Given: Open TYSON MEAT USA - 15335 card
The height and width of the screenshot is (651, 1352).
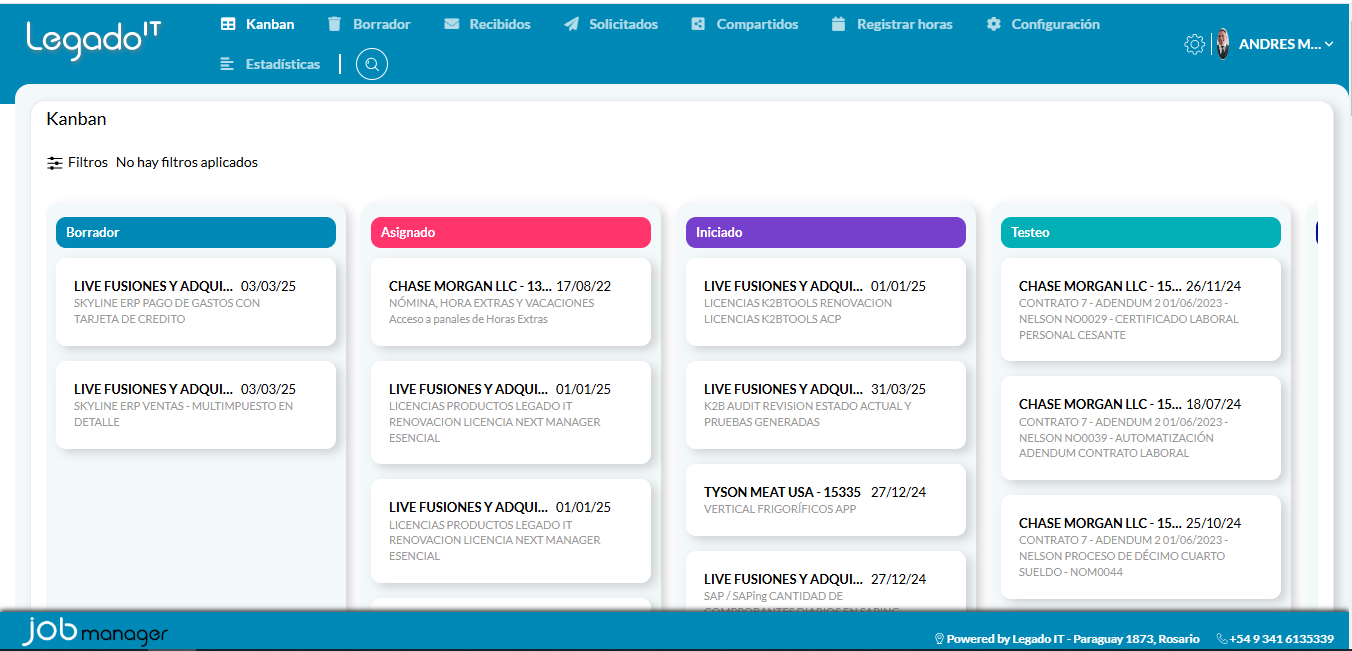Looking at the screenshot, I should (826, 500).
